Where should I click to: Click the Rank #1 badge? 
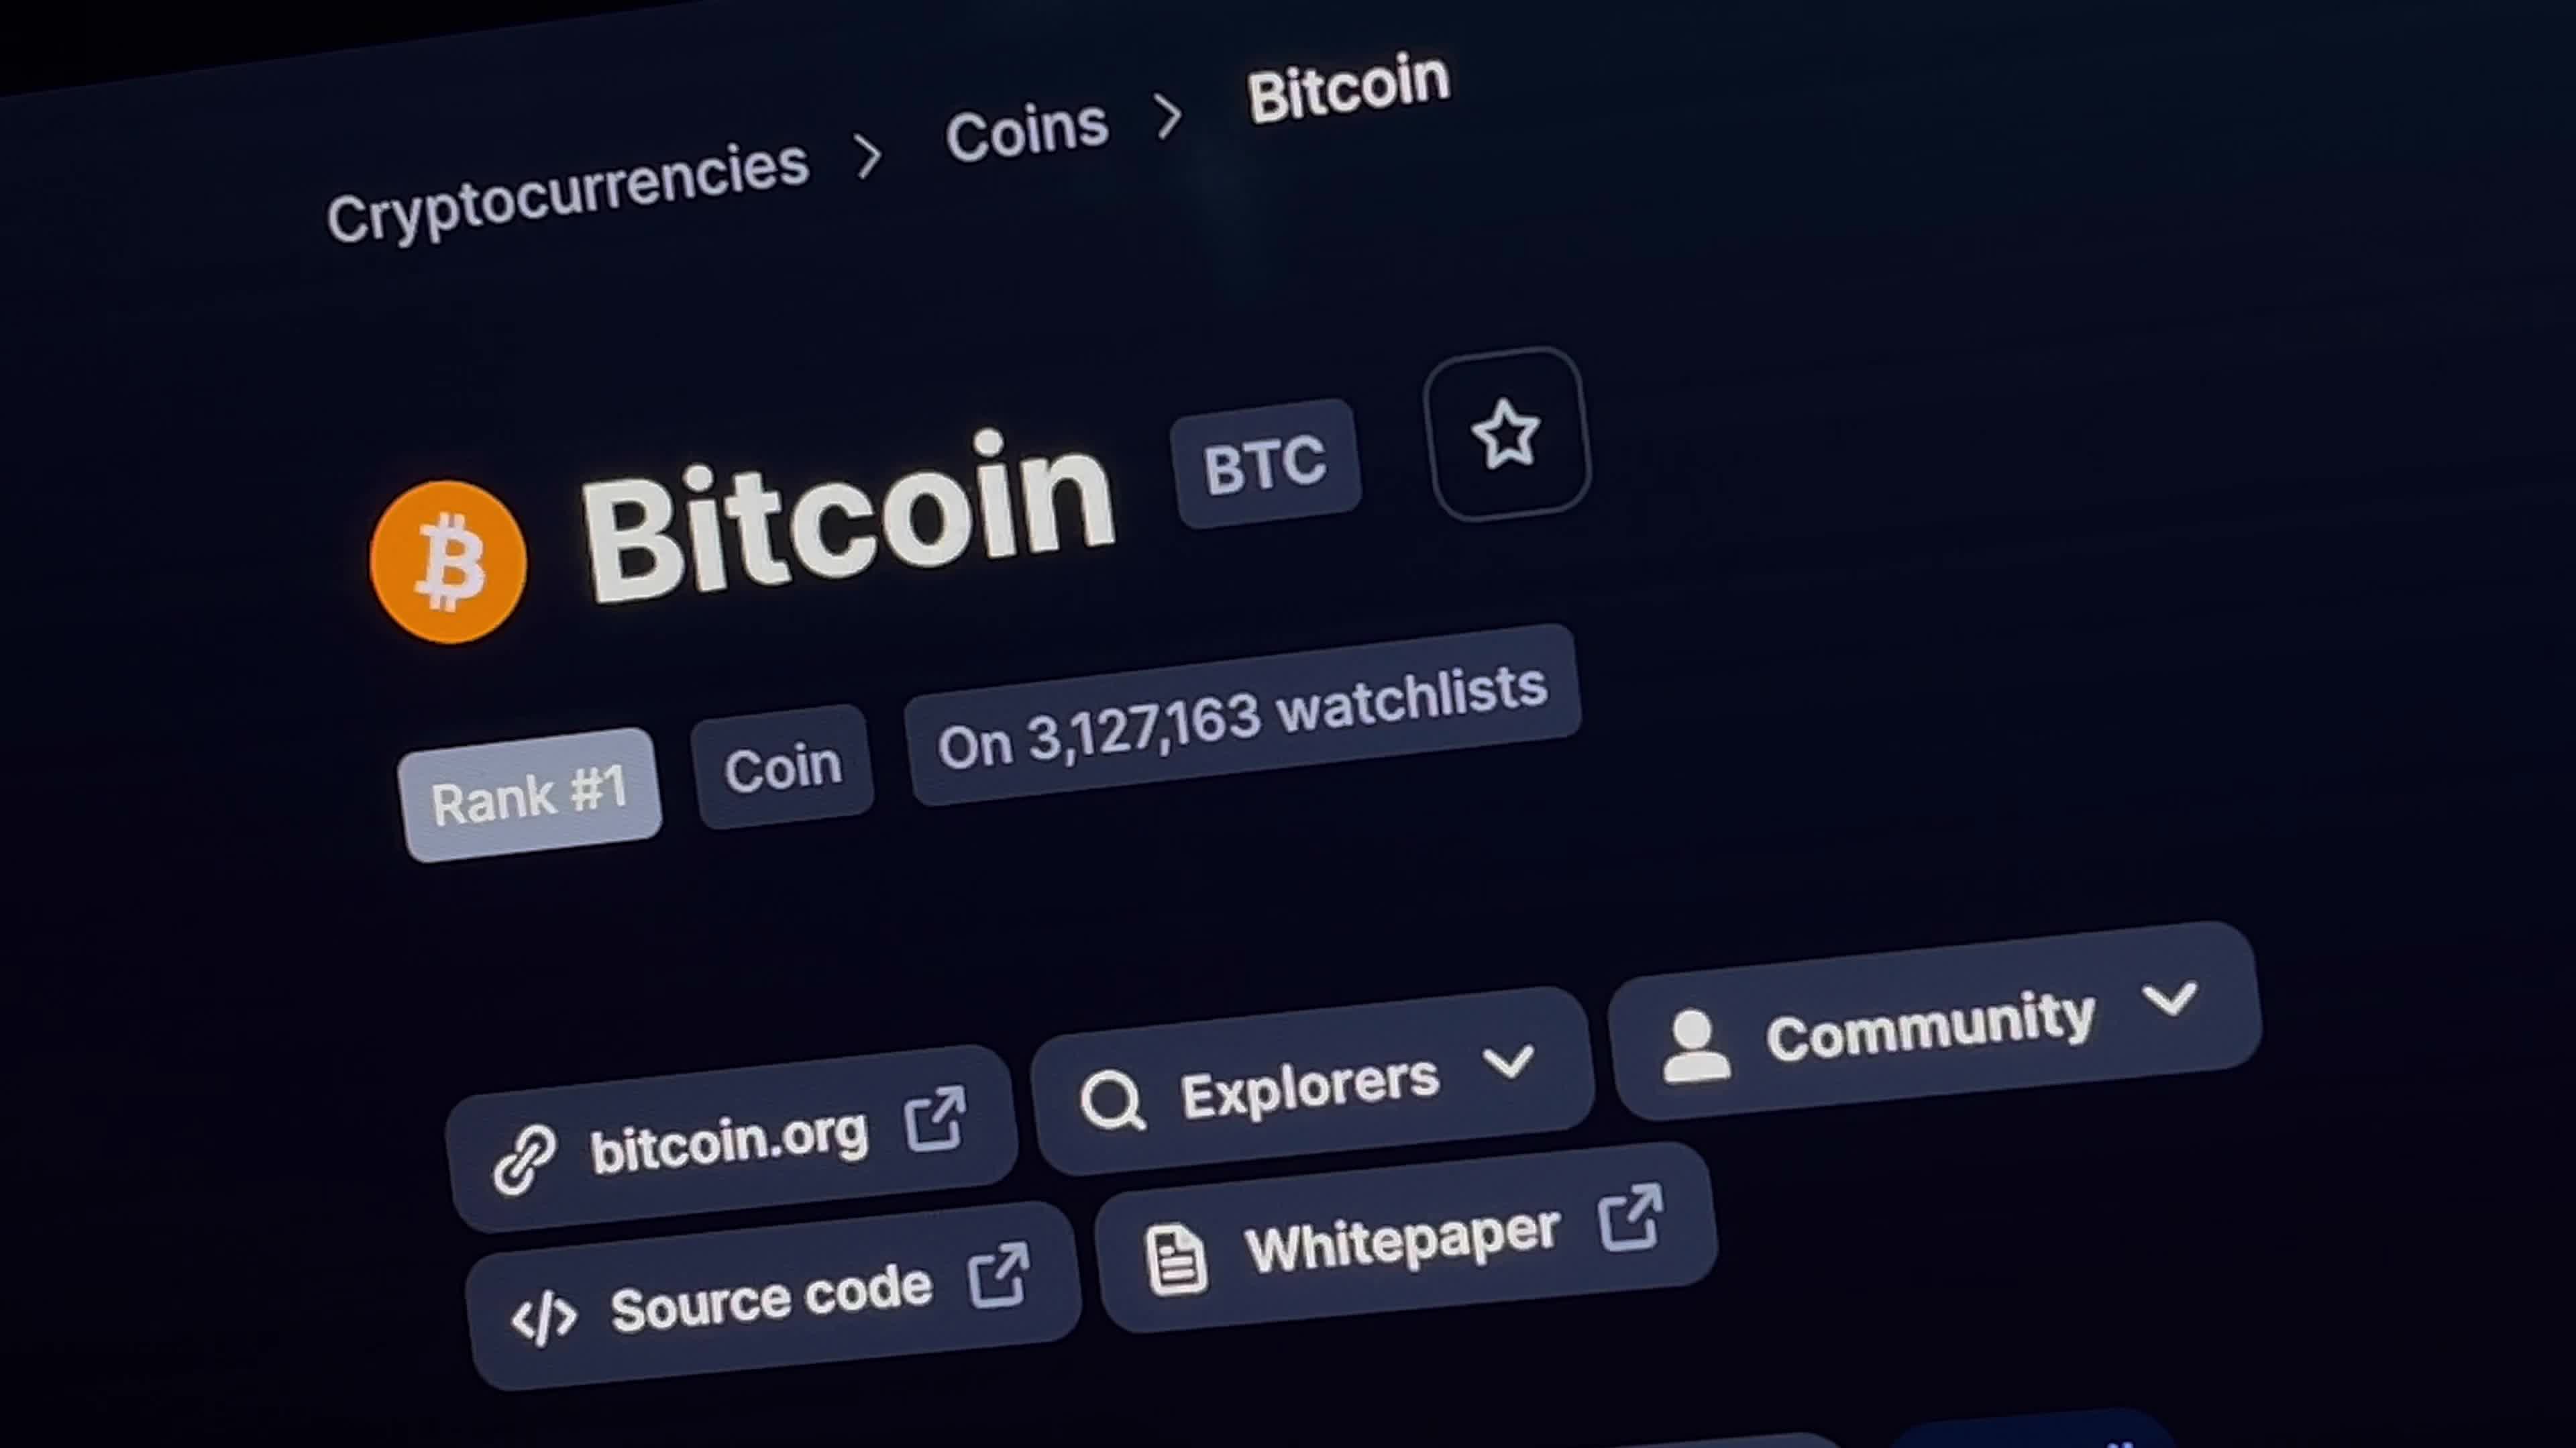tap(529, 795)
